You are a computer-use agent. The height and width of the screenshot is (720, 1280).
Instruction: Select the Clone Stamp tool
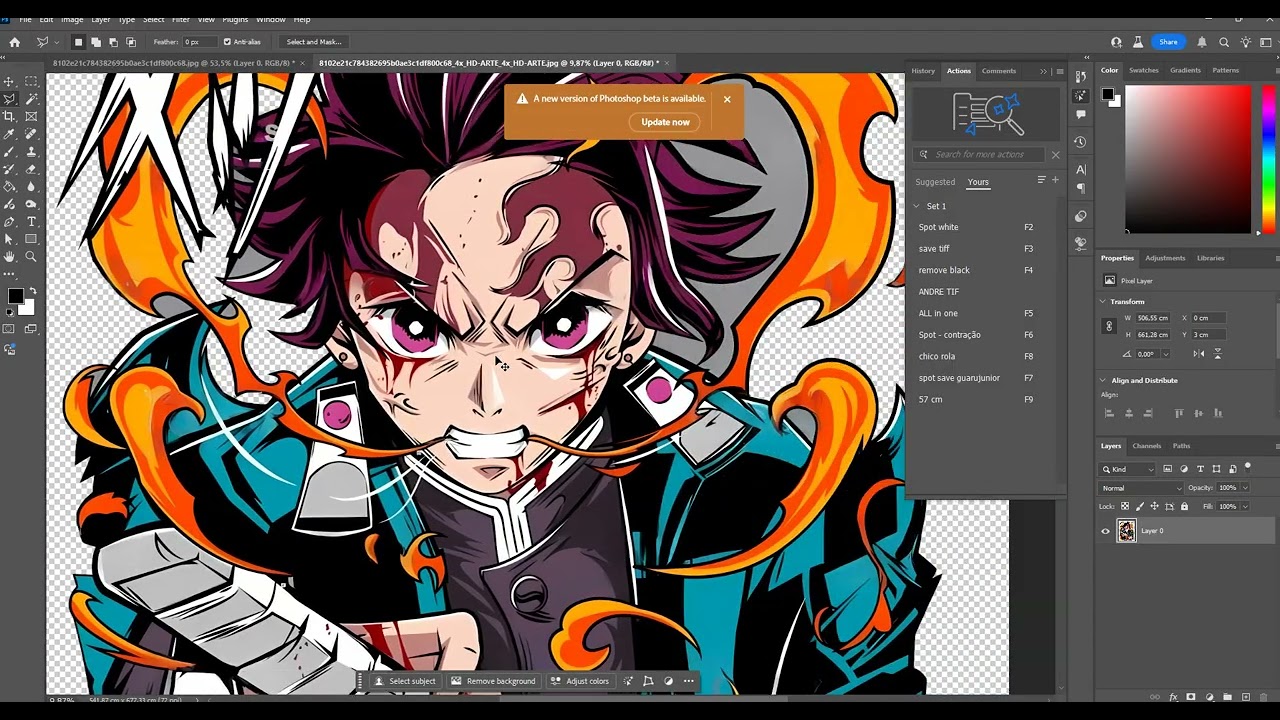point(31,152)
